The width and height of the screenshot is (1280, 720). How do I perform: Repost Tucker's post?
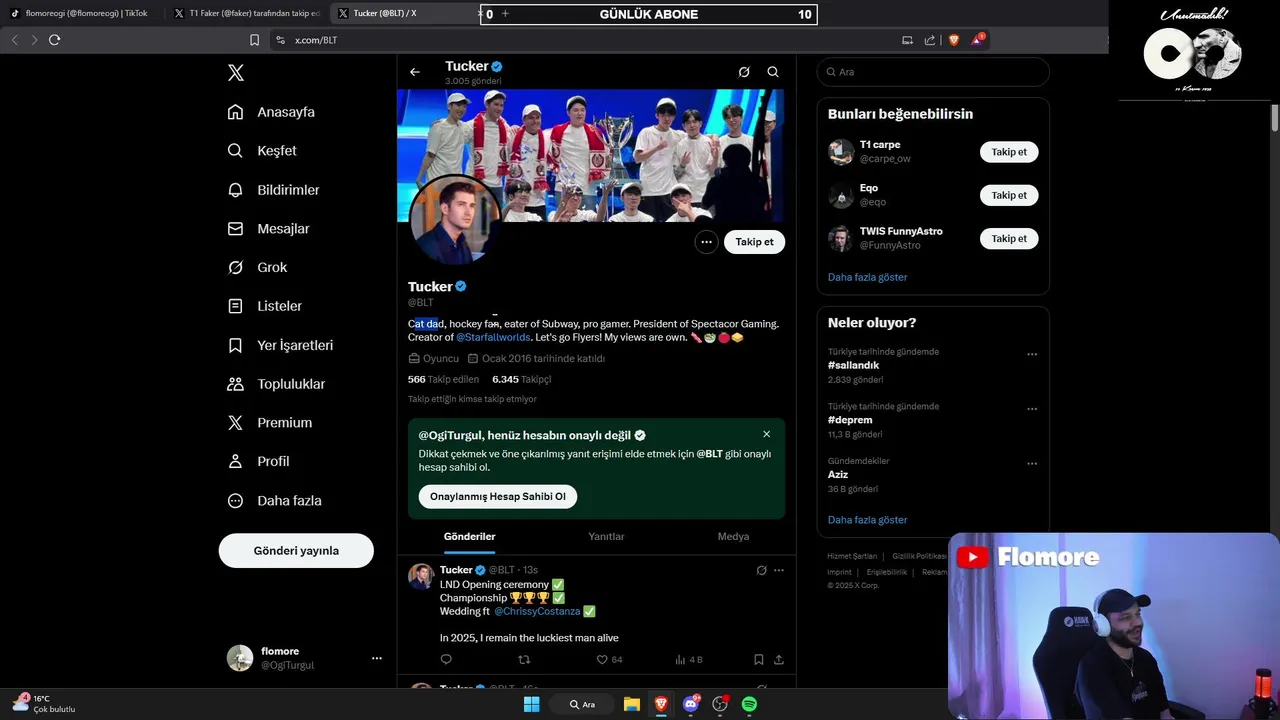coord(524,660)
